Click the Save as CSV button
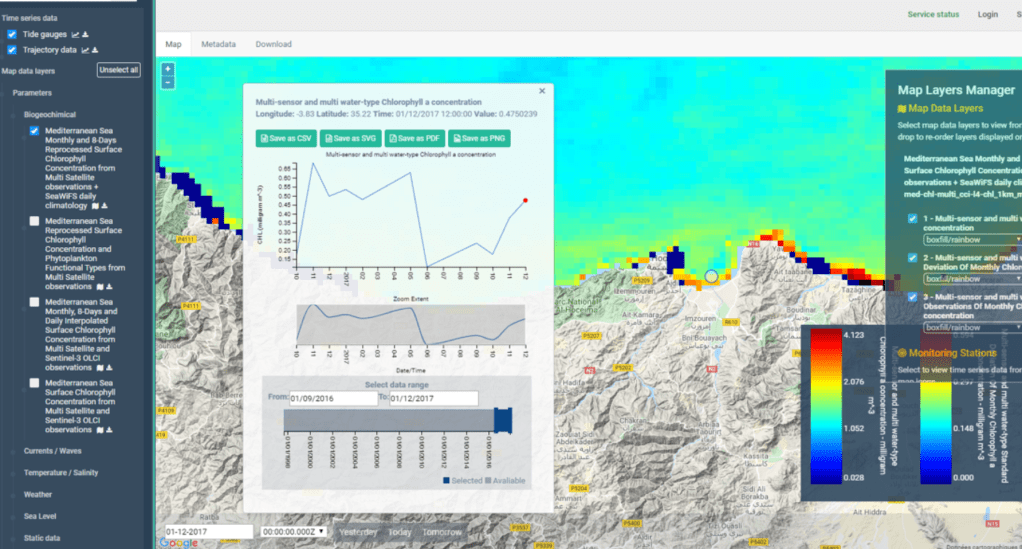Image resolution: width=1022 pixels, height=549 pixels. (283, 138)
